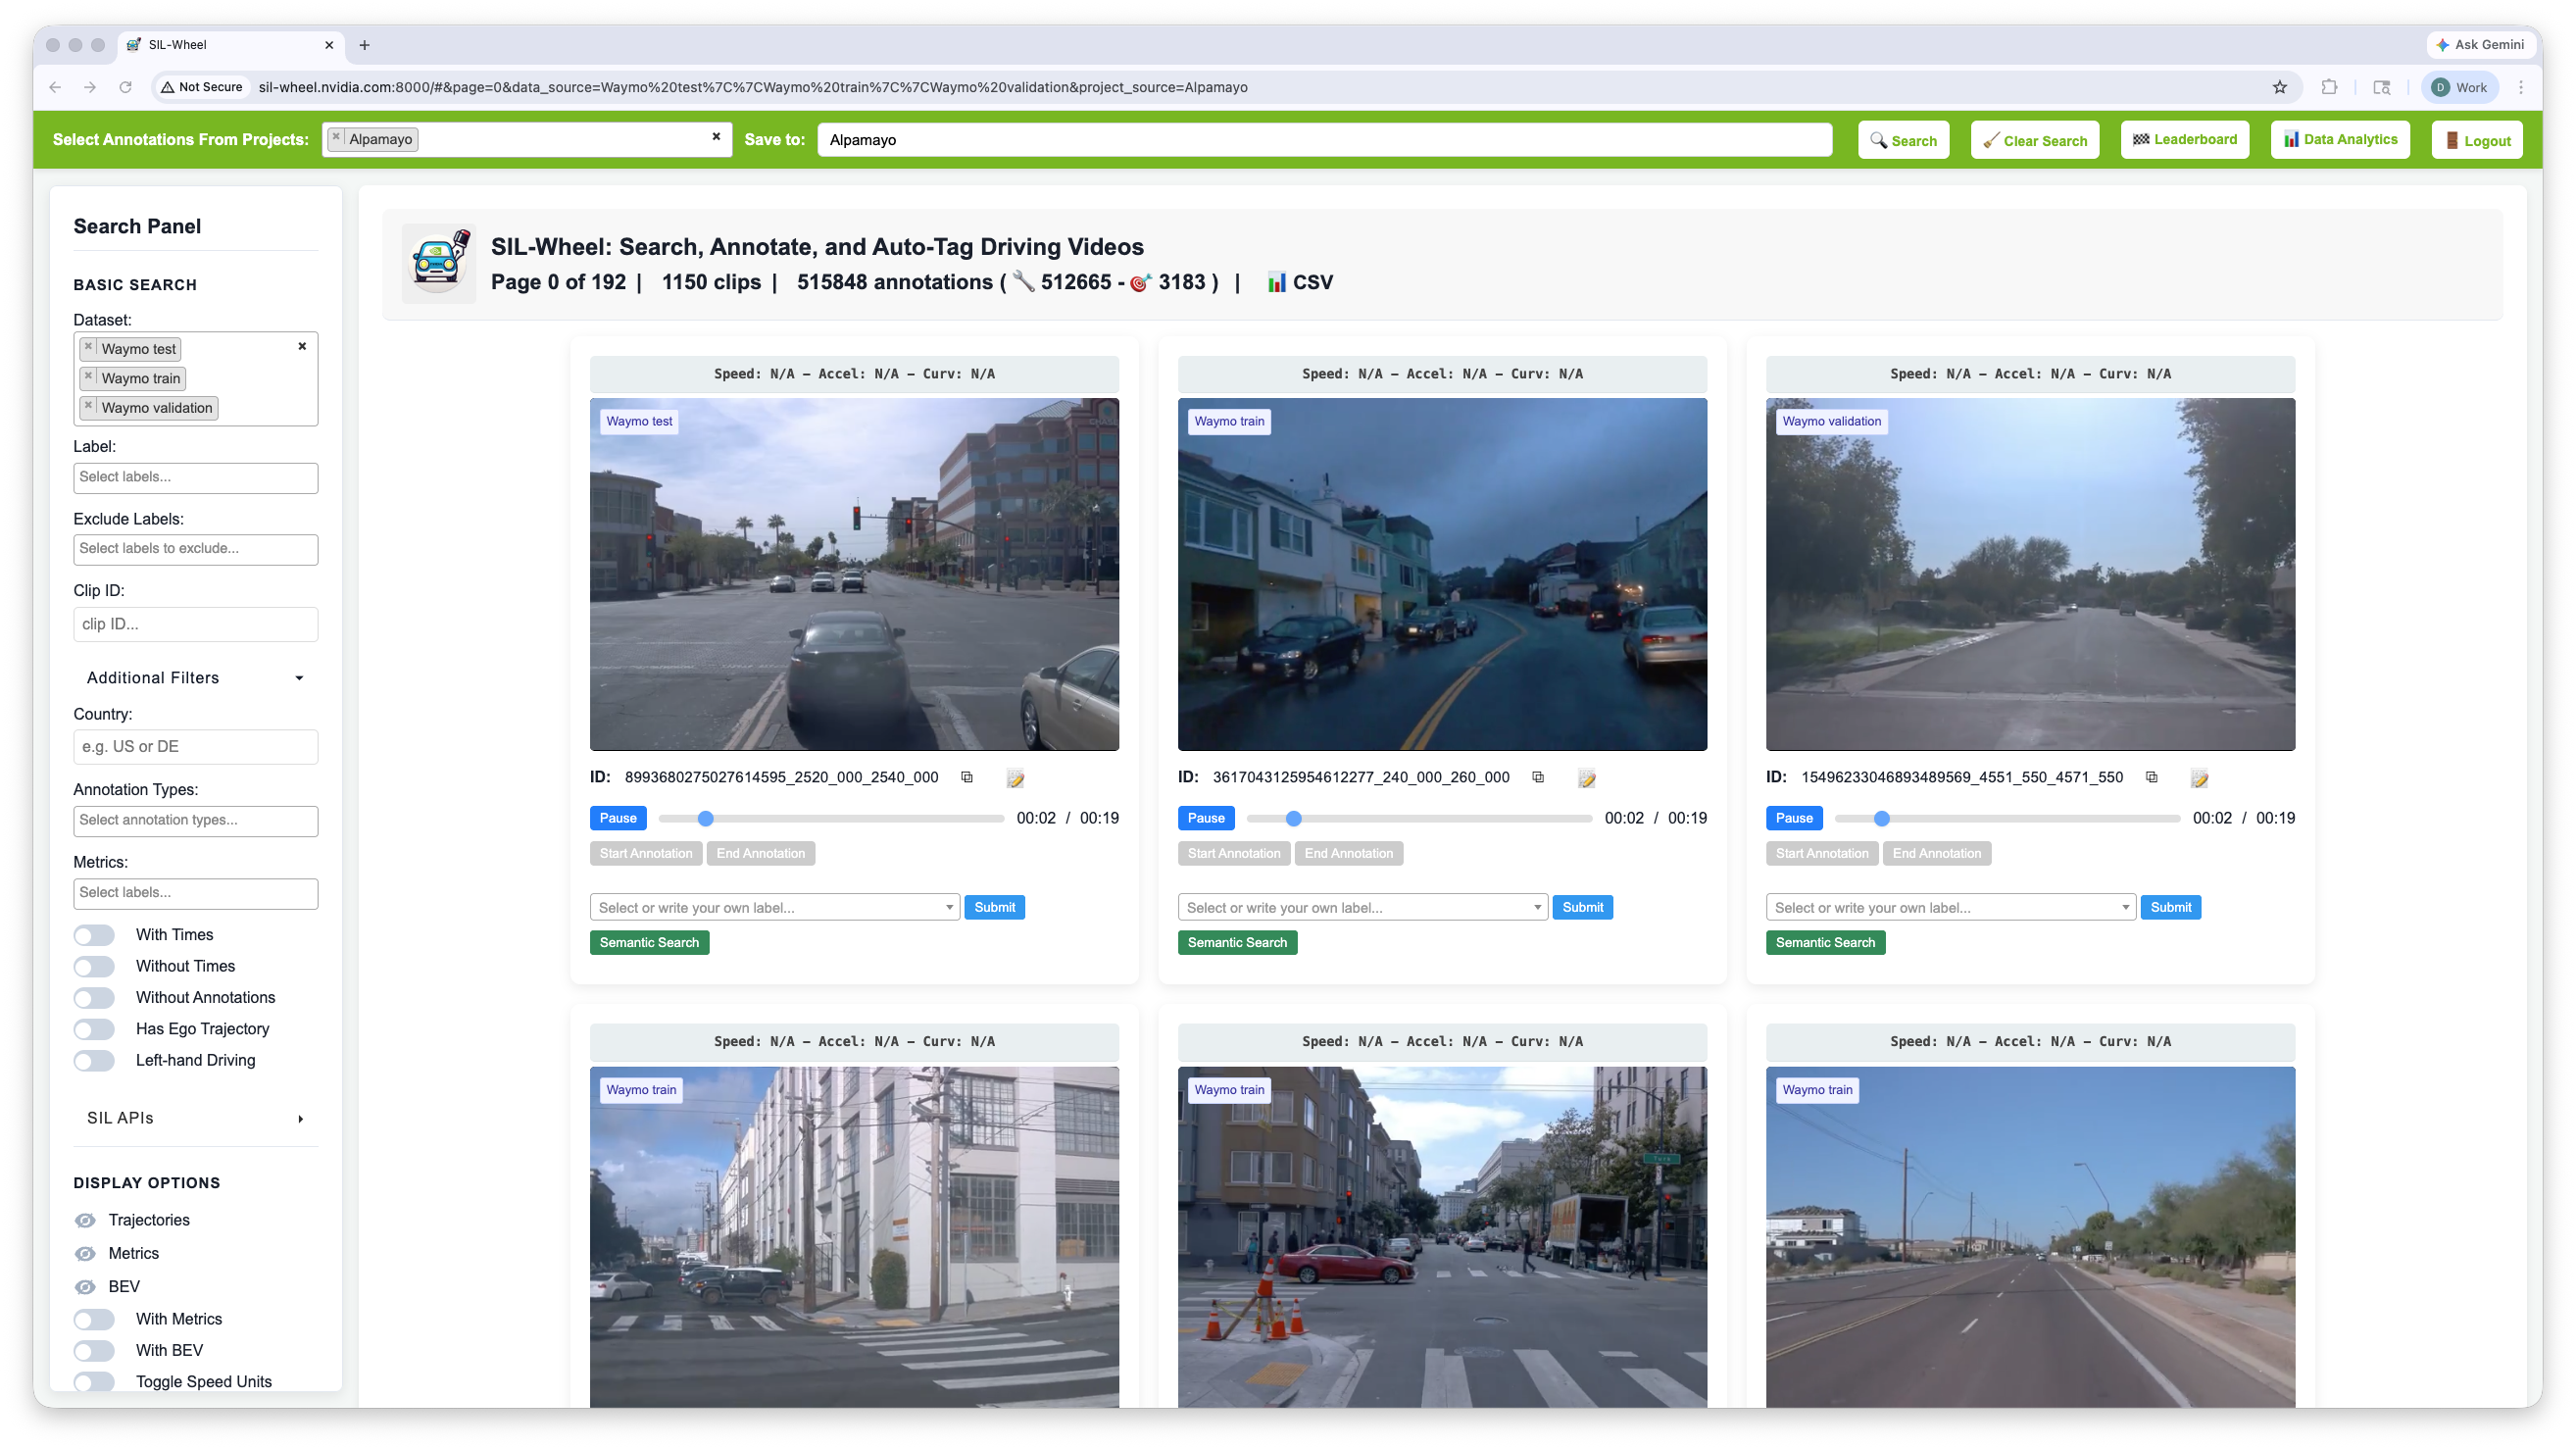Open the browser extensions icon
Image resolution: width=2576 pixels, height=1449 pixels.
pos(2329,87)
